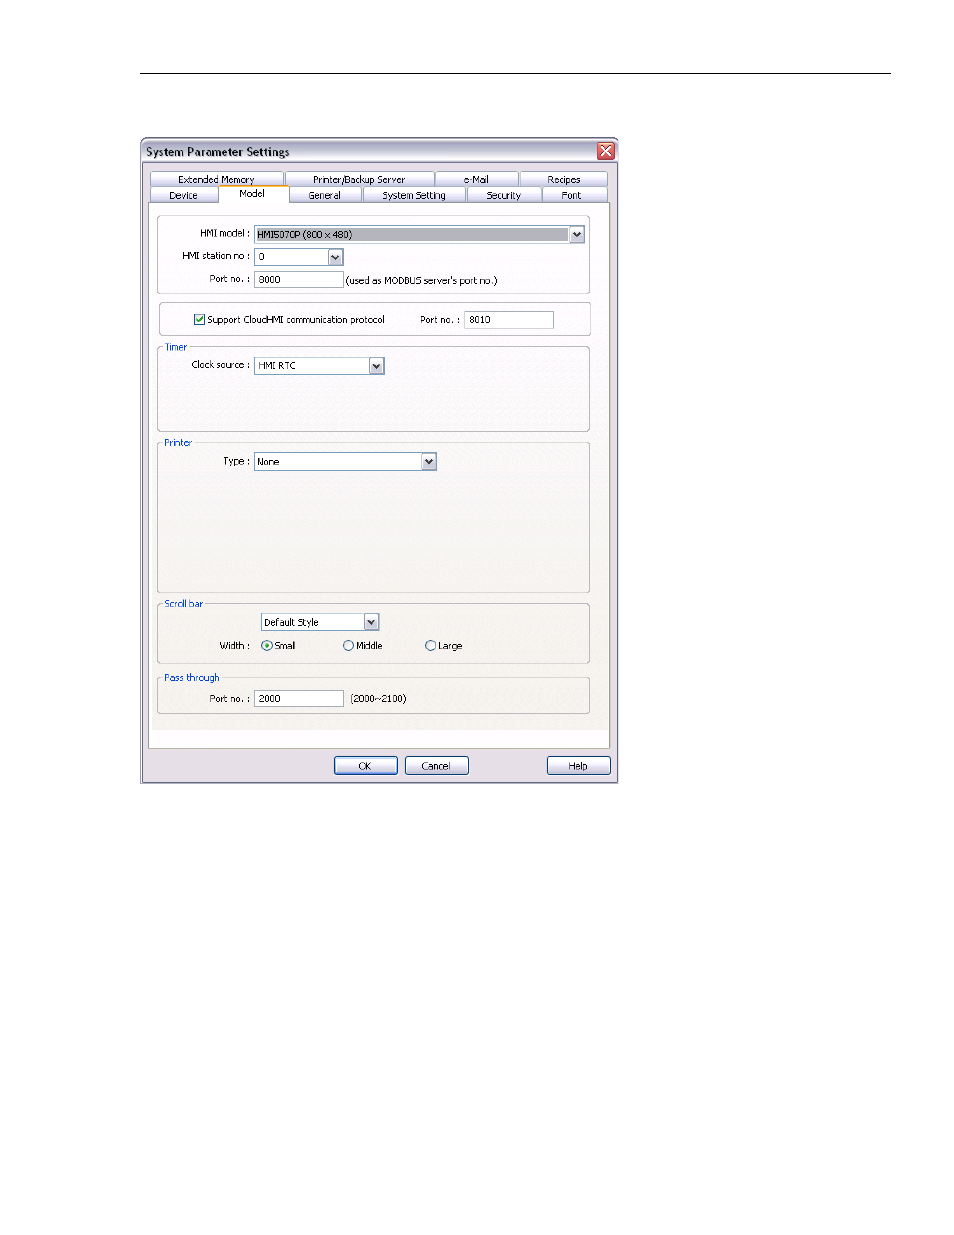This screenshot has height=1235, width=954.
Task: Open the Scroll bar Default Style dropdown
Action: point(372,622)
